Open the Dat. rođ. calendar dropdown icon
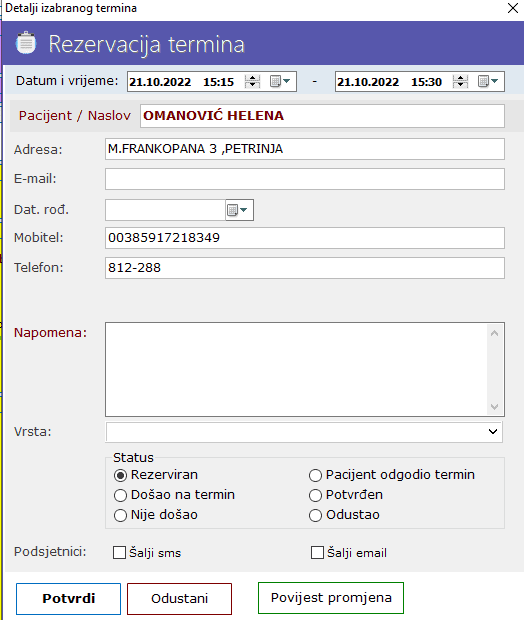The height and width of the screenshot is (620, 524). 238,210
